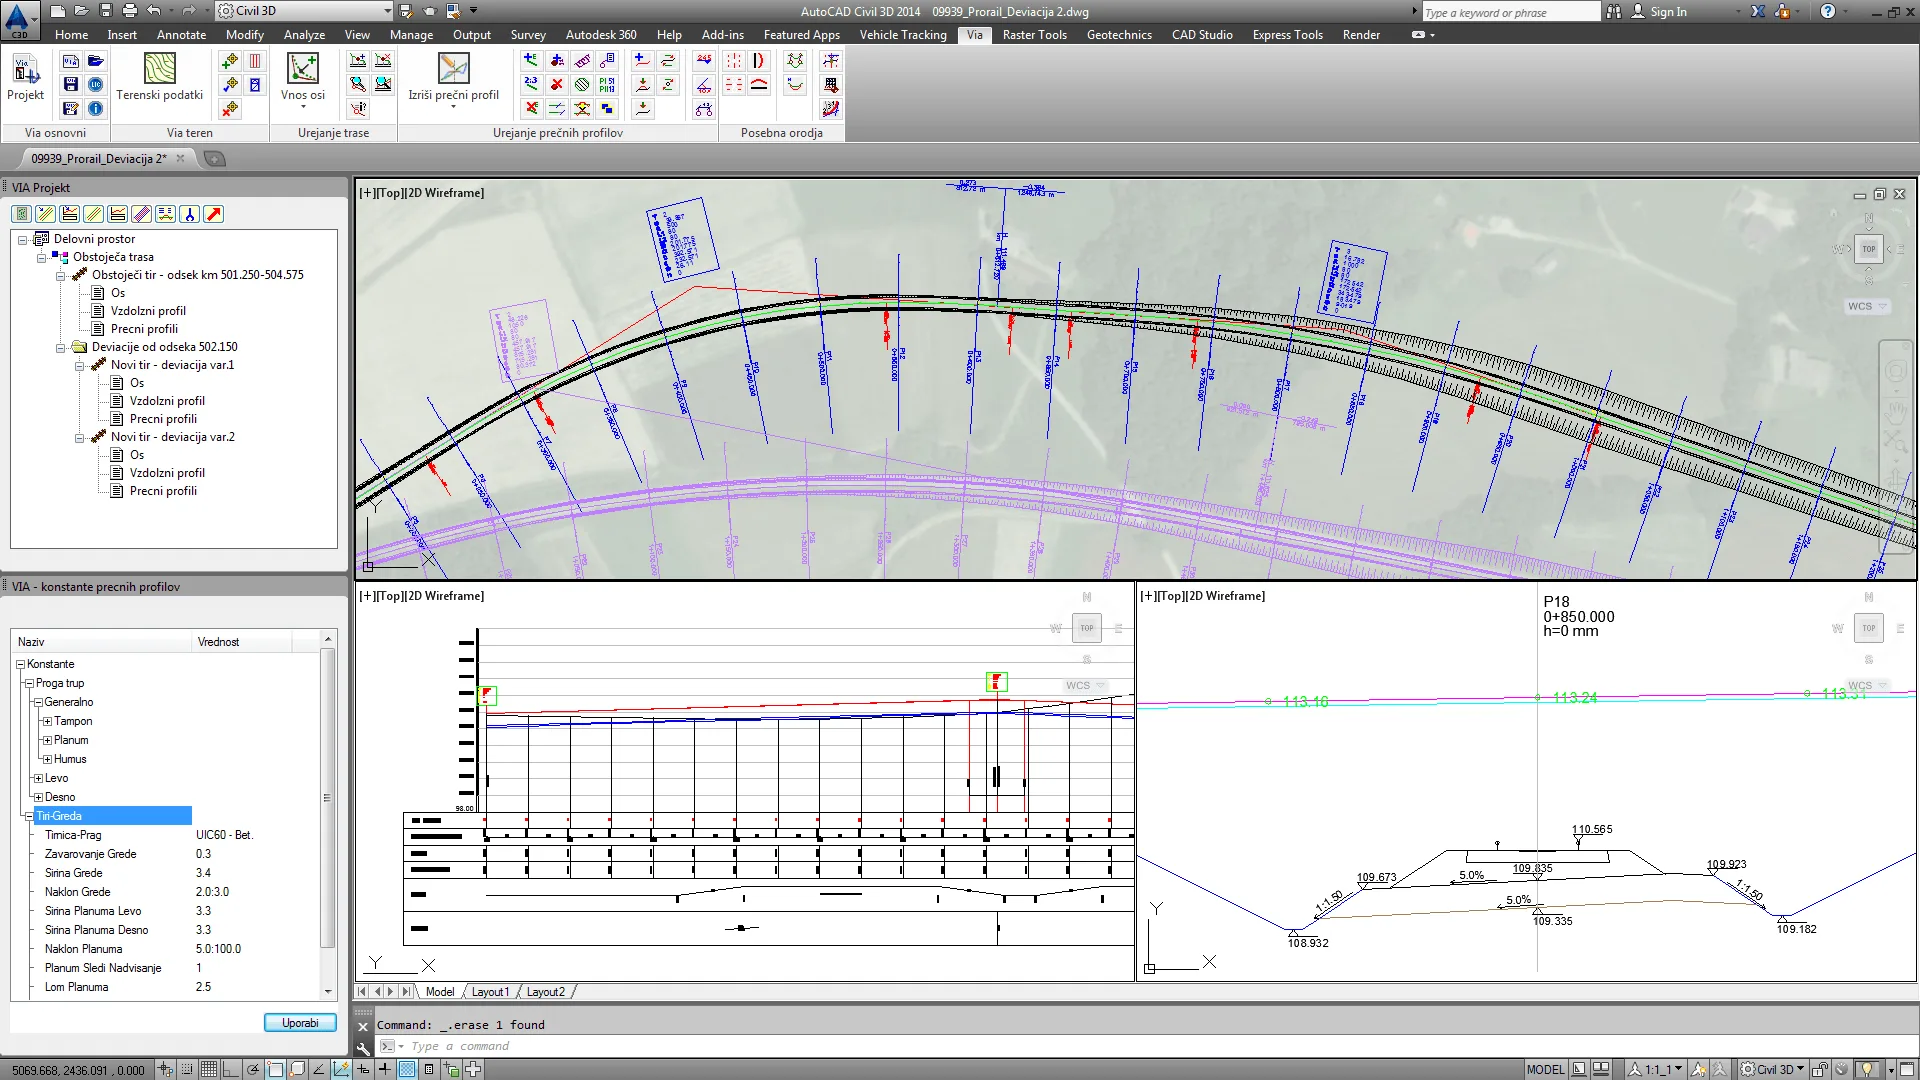This screenshot has width=1920, height=1080.
Task: Open the Projekt tool in ribbon
Action: click(25, 70)
